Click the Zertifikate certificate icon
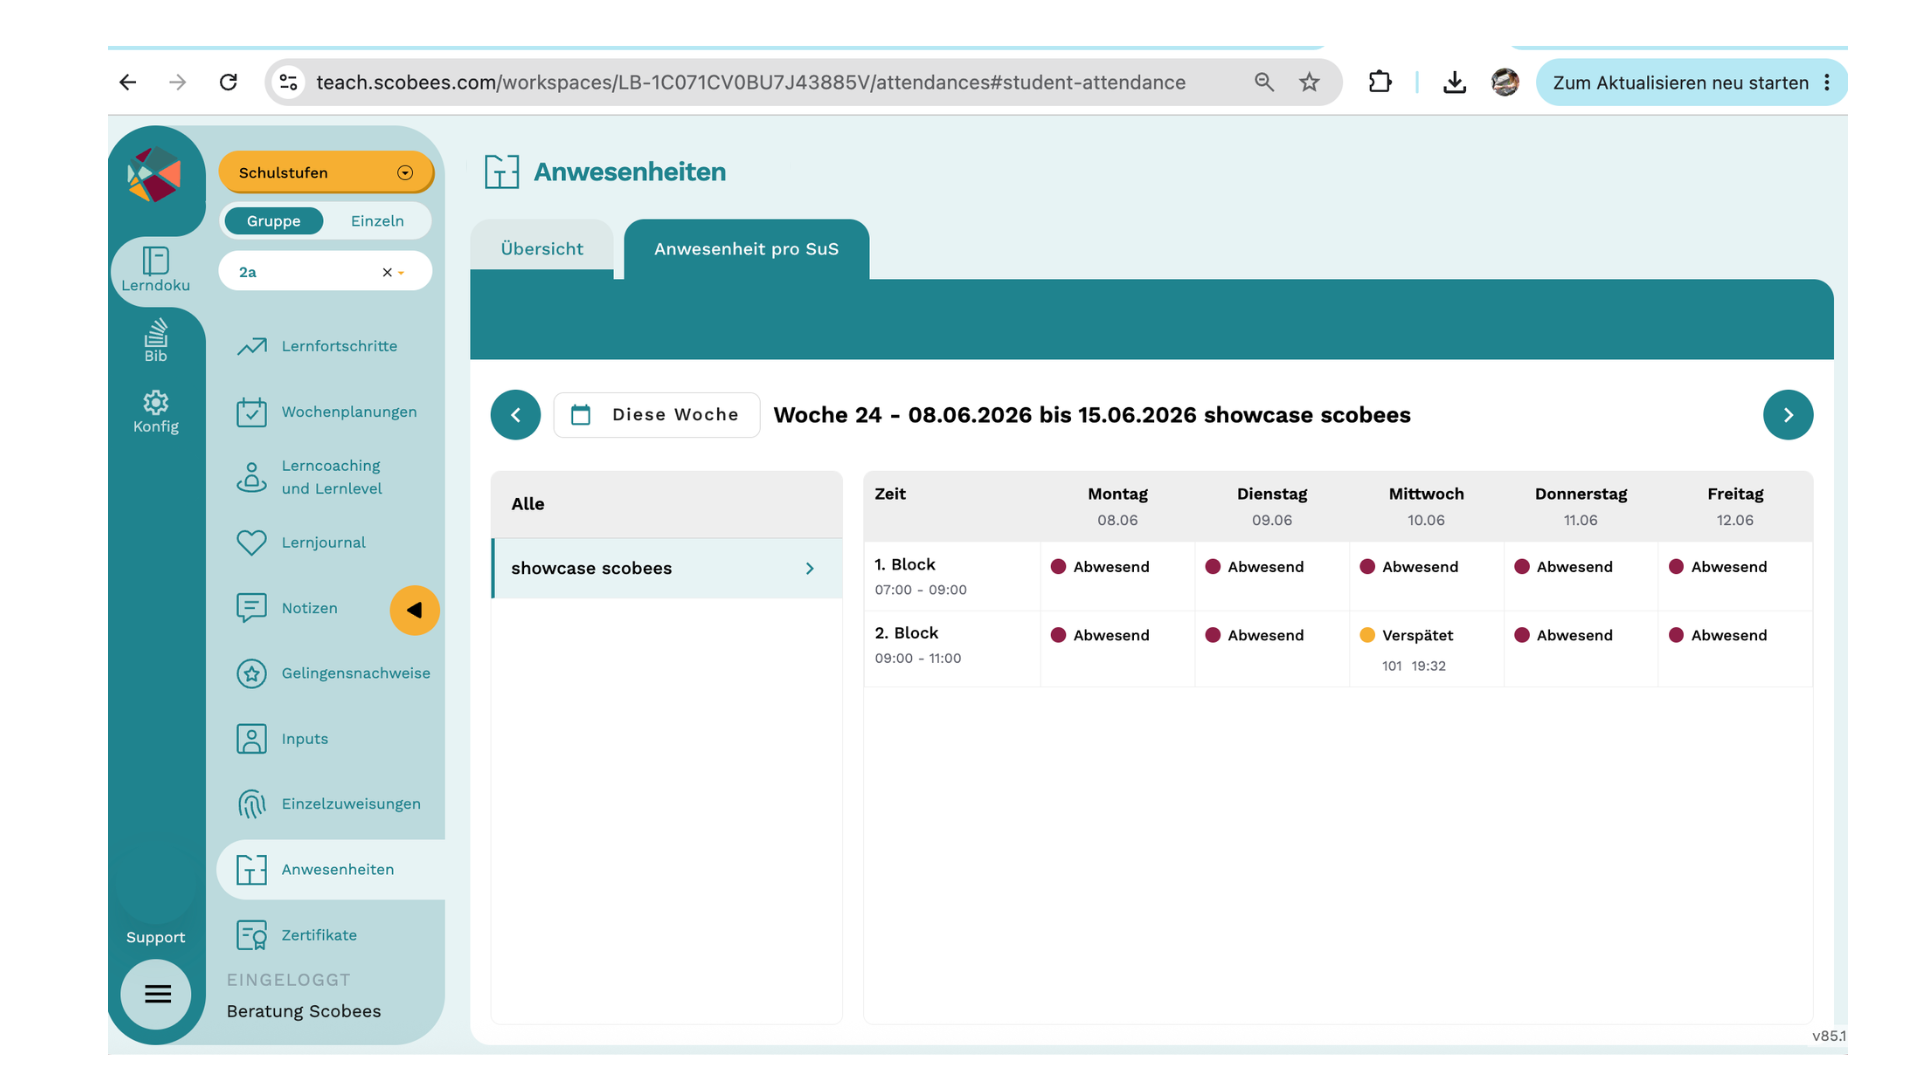Image resolution: width=1920 pixels, height=1080 pixels. (251, 935)
